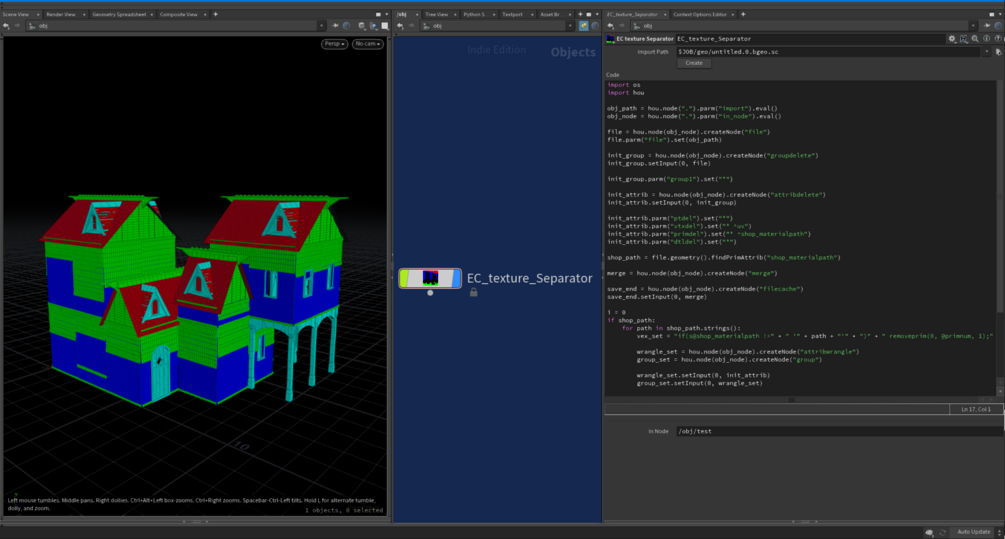Switch to the Geometry Spreadsheet tab
This screenshot has height=539, width=1005.
[x=119, y=14]
